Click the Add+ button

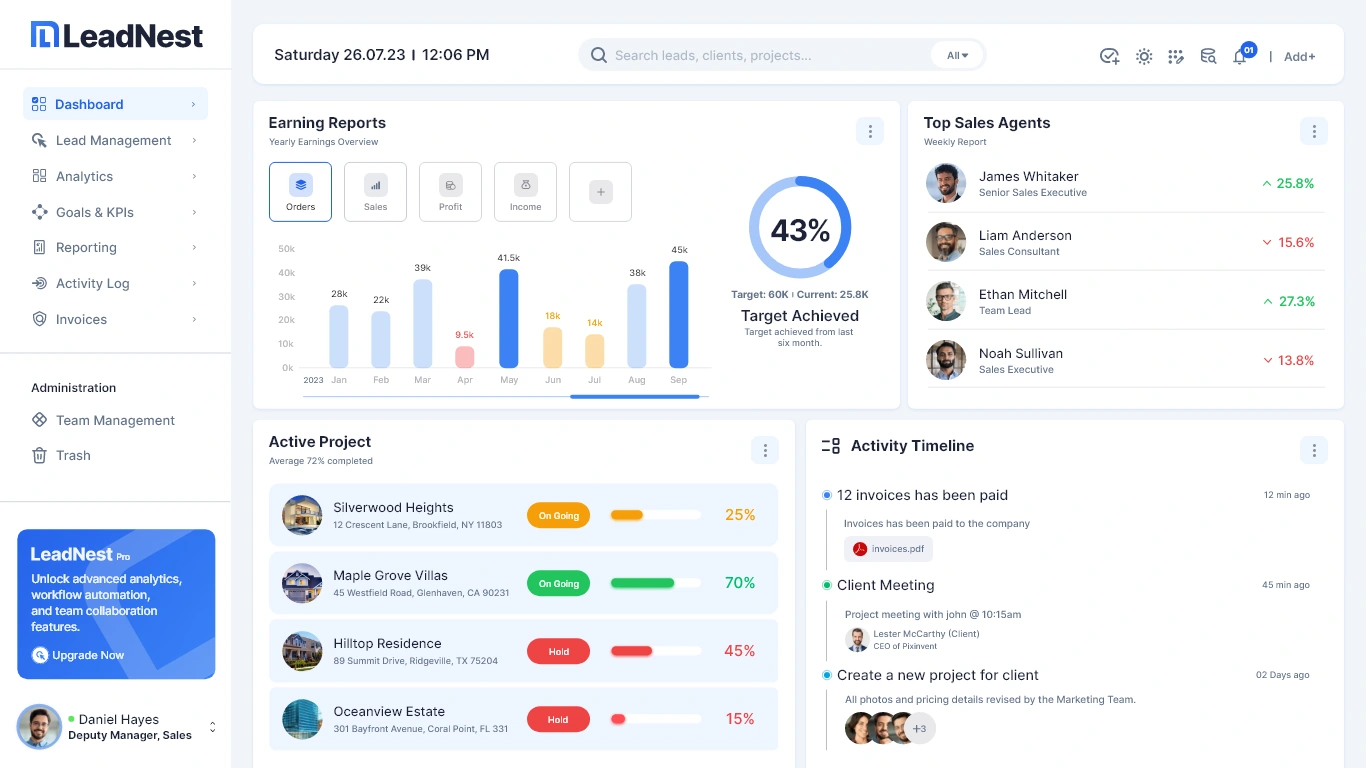(1300, 56)
